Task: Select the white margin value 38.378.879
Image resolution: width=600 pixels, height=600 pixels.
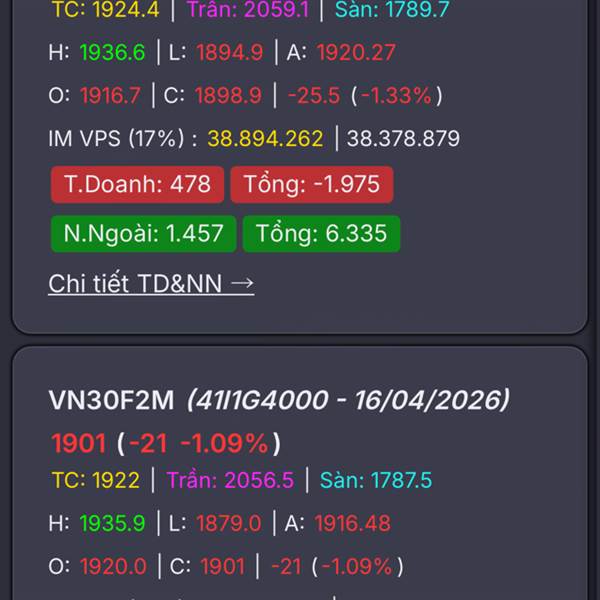Action: tap(403, 139)
